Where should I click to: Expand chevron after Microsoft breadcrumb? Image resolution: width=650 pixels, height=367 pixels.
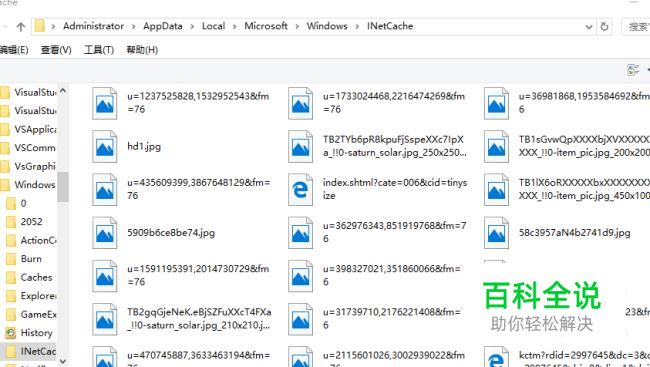297,27
